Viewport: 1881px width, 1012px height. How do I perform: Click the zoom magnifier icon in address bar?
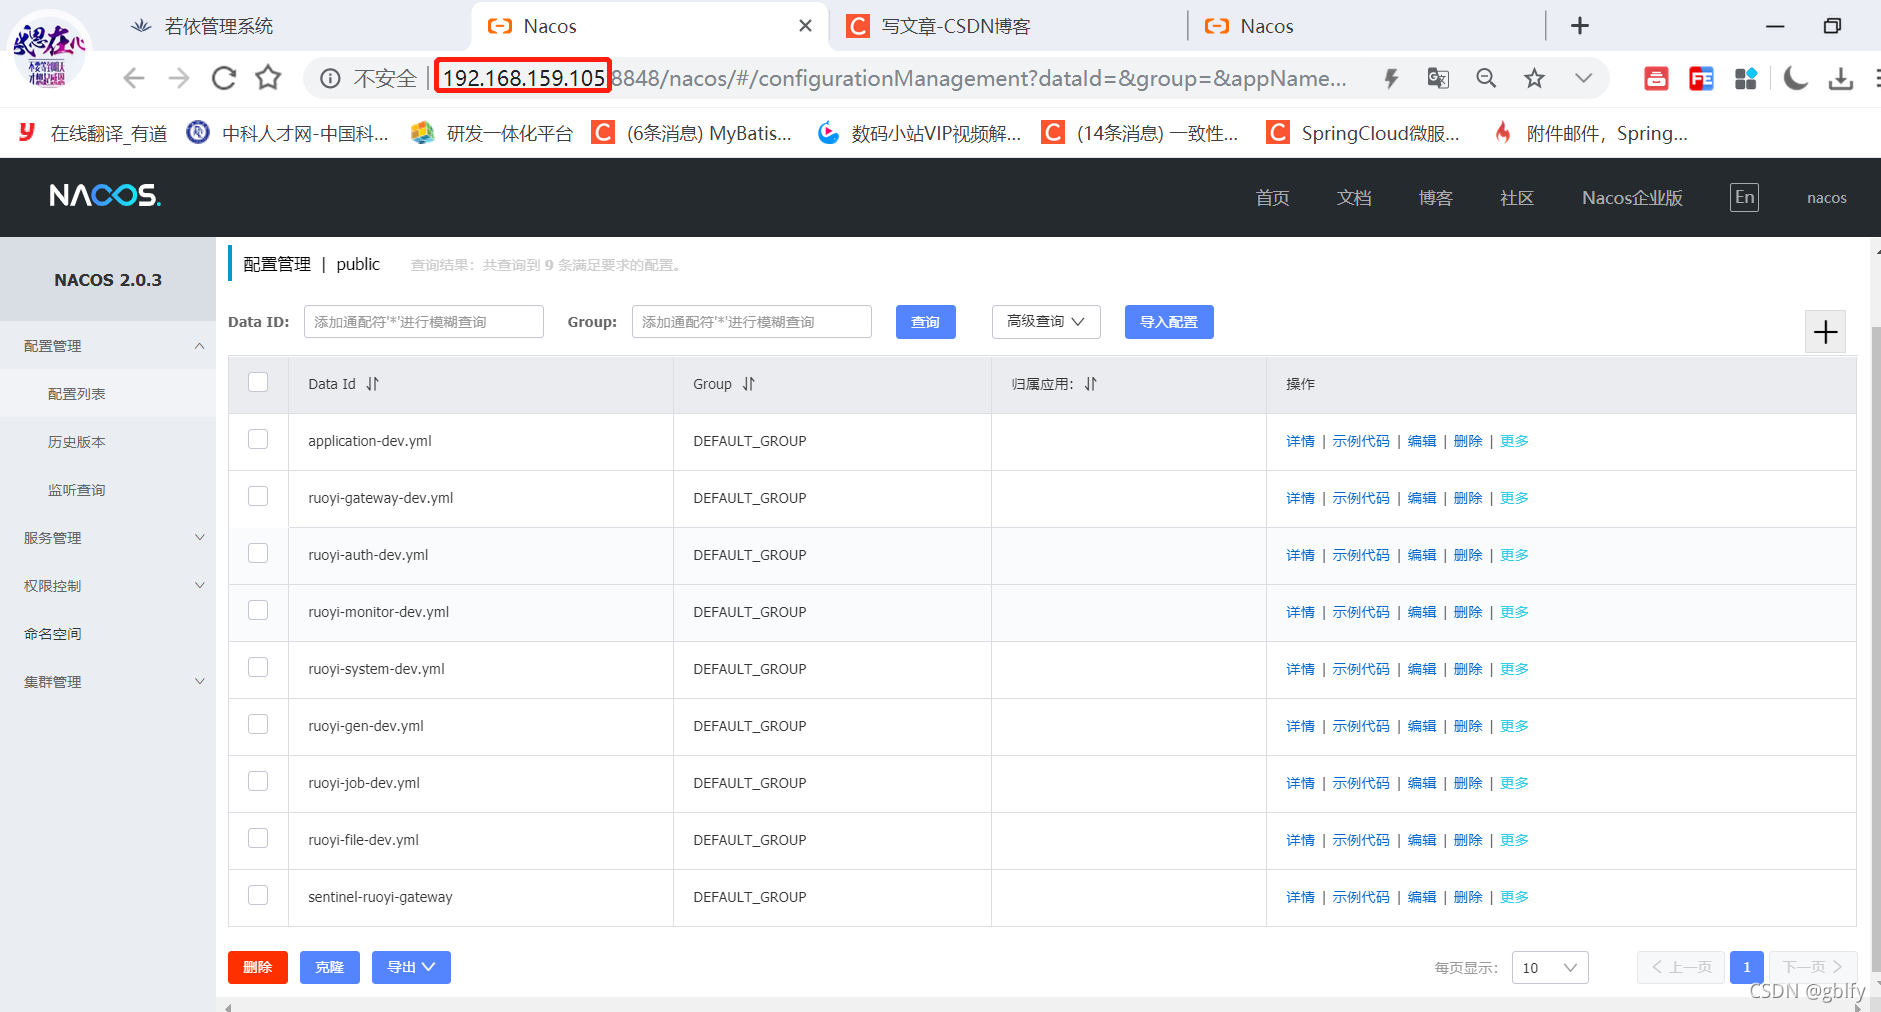coord(1486,78)
